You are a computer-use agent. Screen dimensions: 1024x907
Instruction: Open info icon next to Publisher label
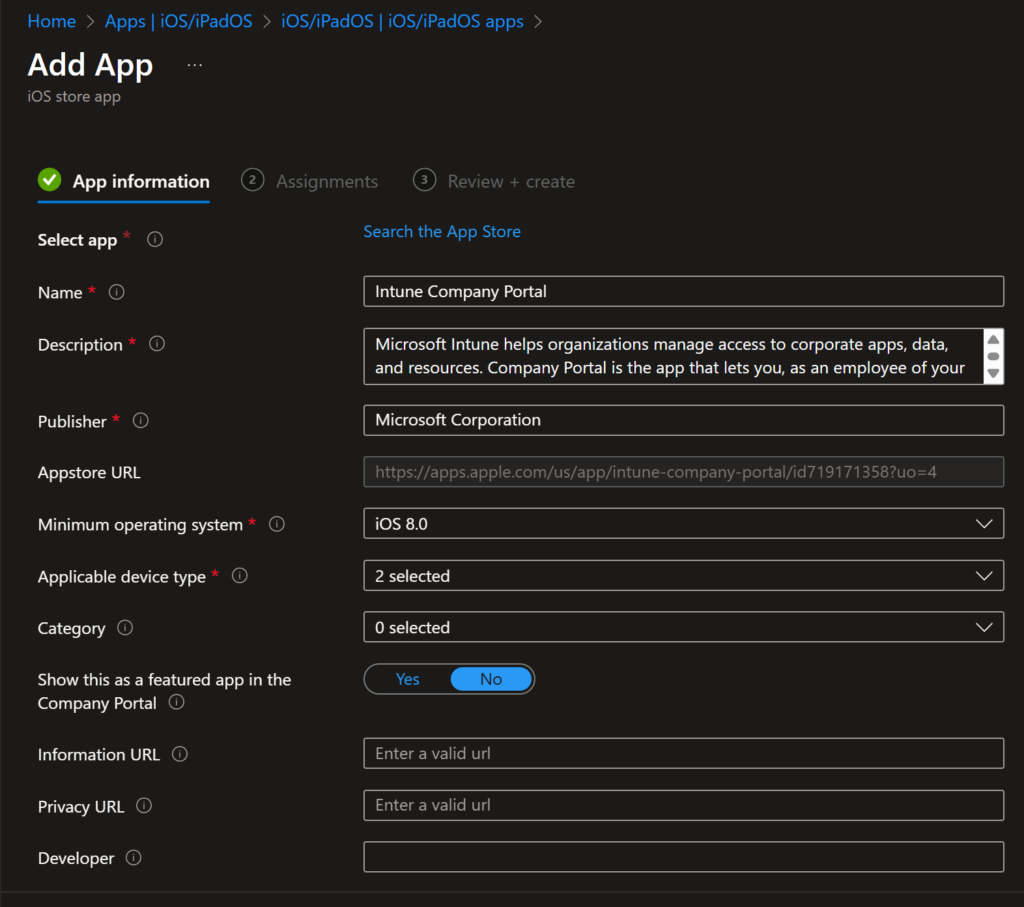pos(140,421)
